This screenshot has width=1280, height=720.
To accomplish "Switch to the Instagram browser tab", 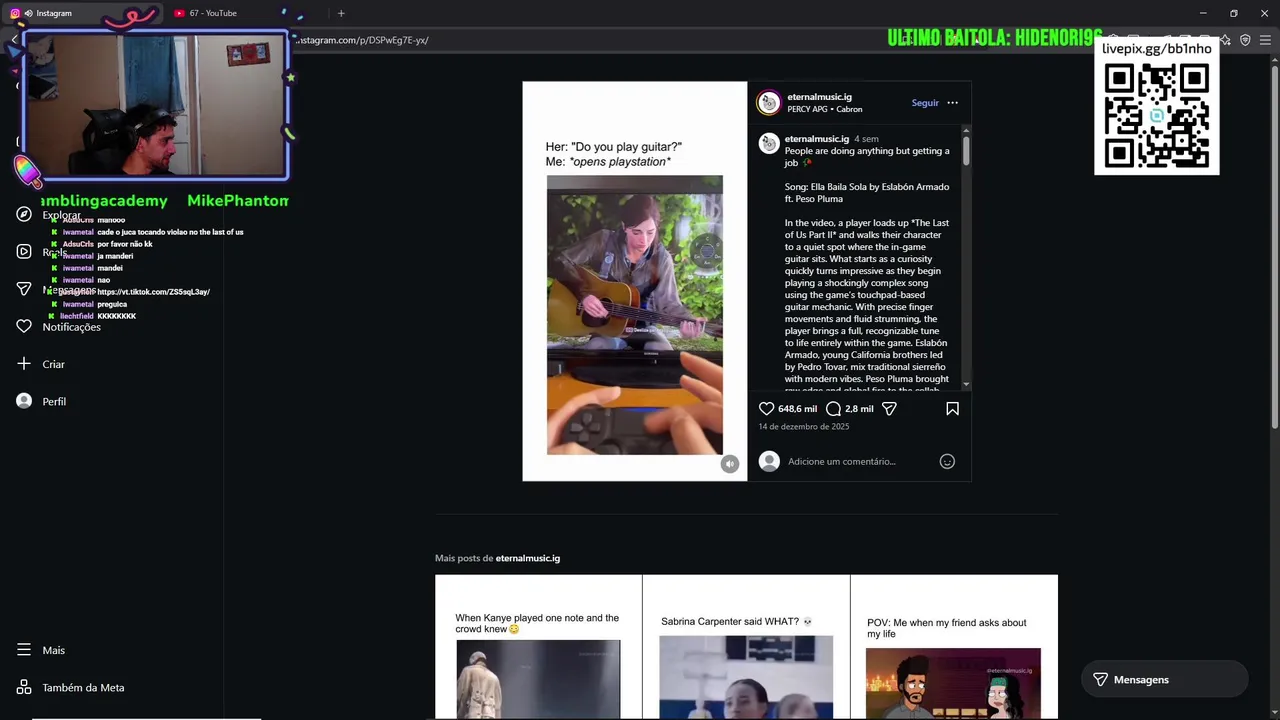I will 82,13.
